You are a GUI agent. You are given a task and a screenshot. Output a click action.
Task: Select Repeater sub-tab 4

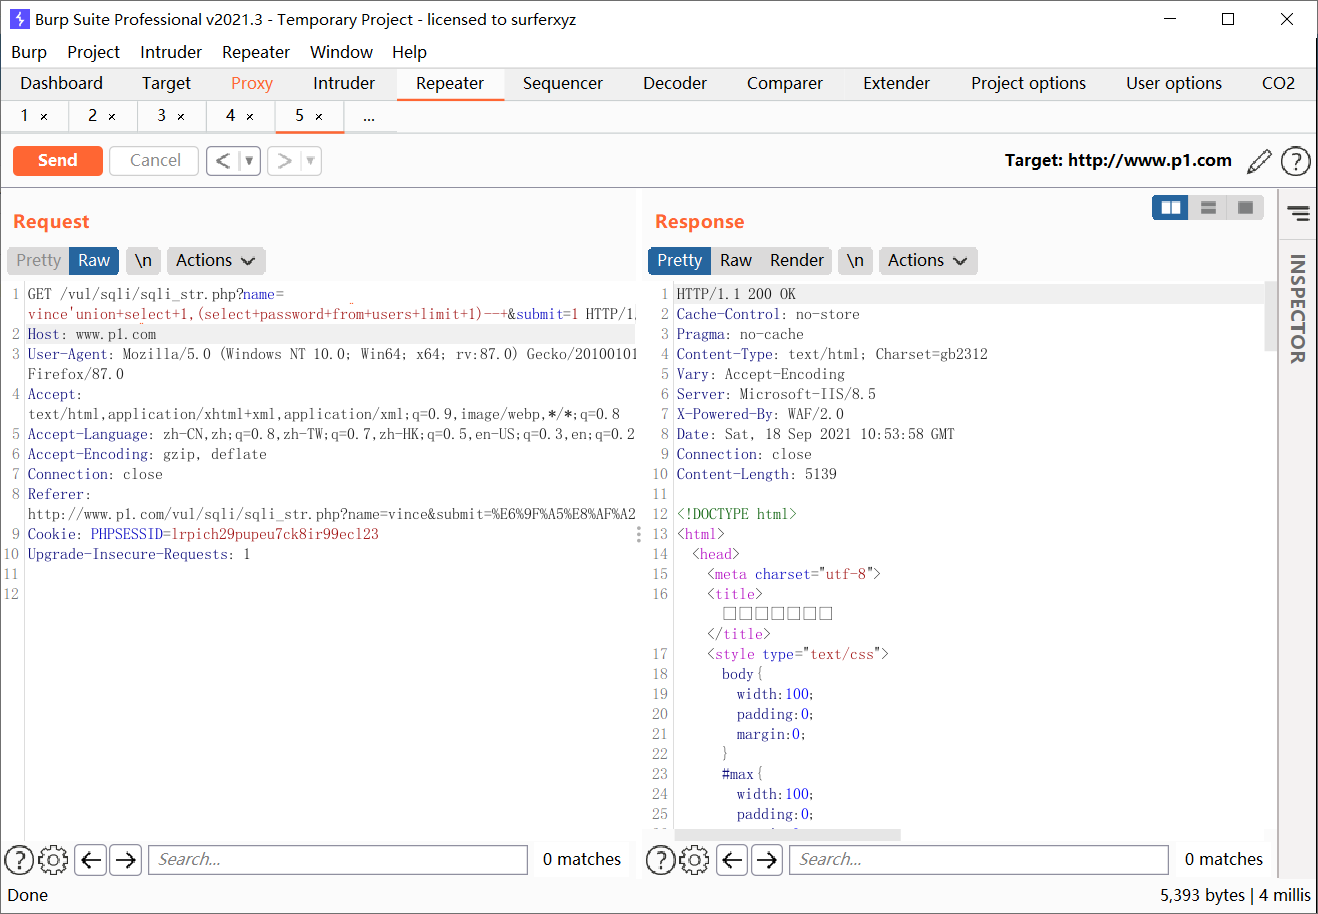point(231,116)
